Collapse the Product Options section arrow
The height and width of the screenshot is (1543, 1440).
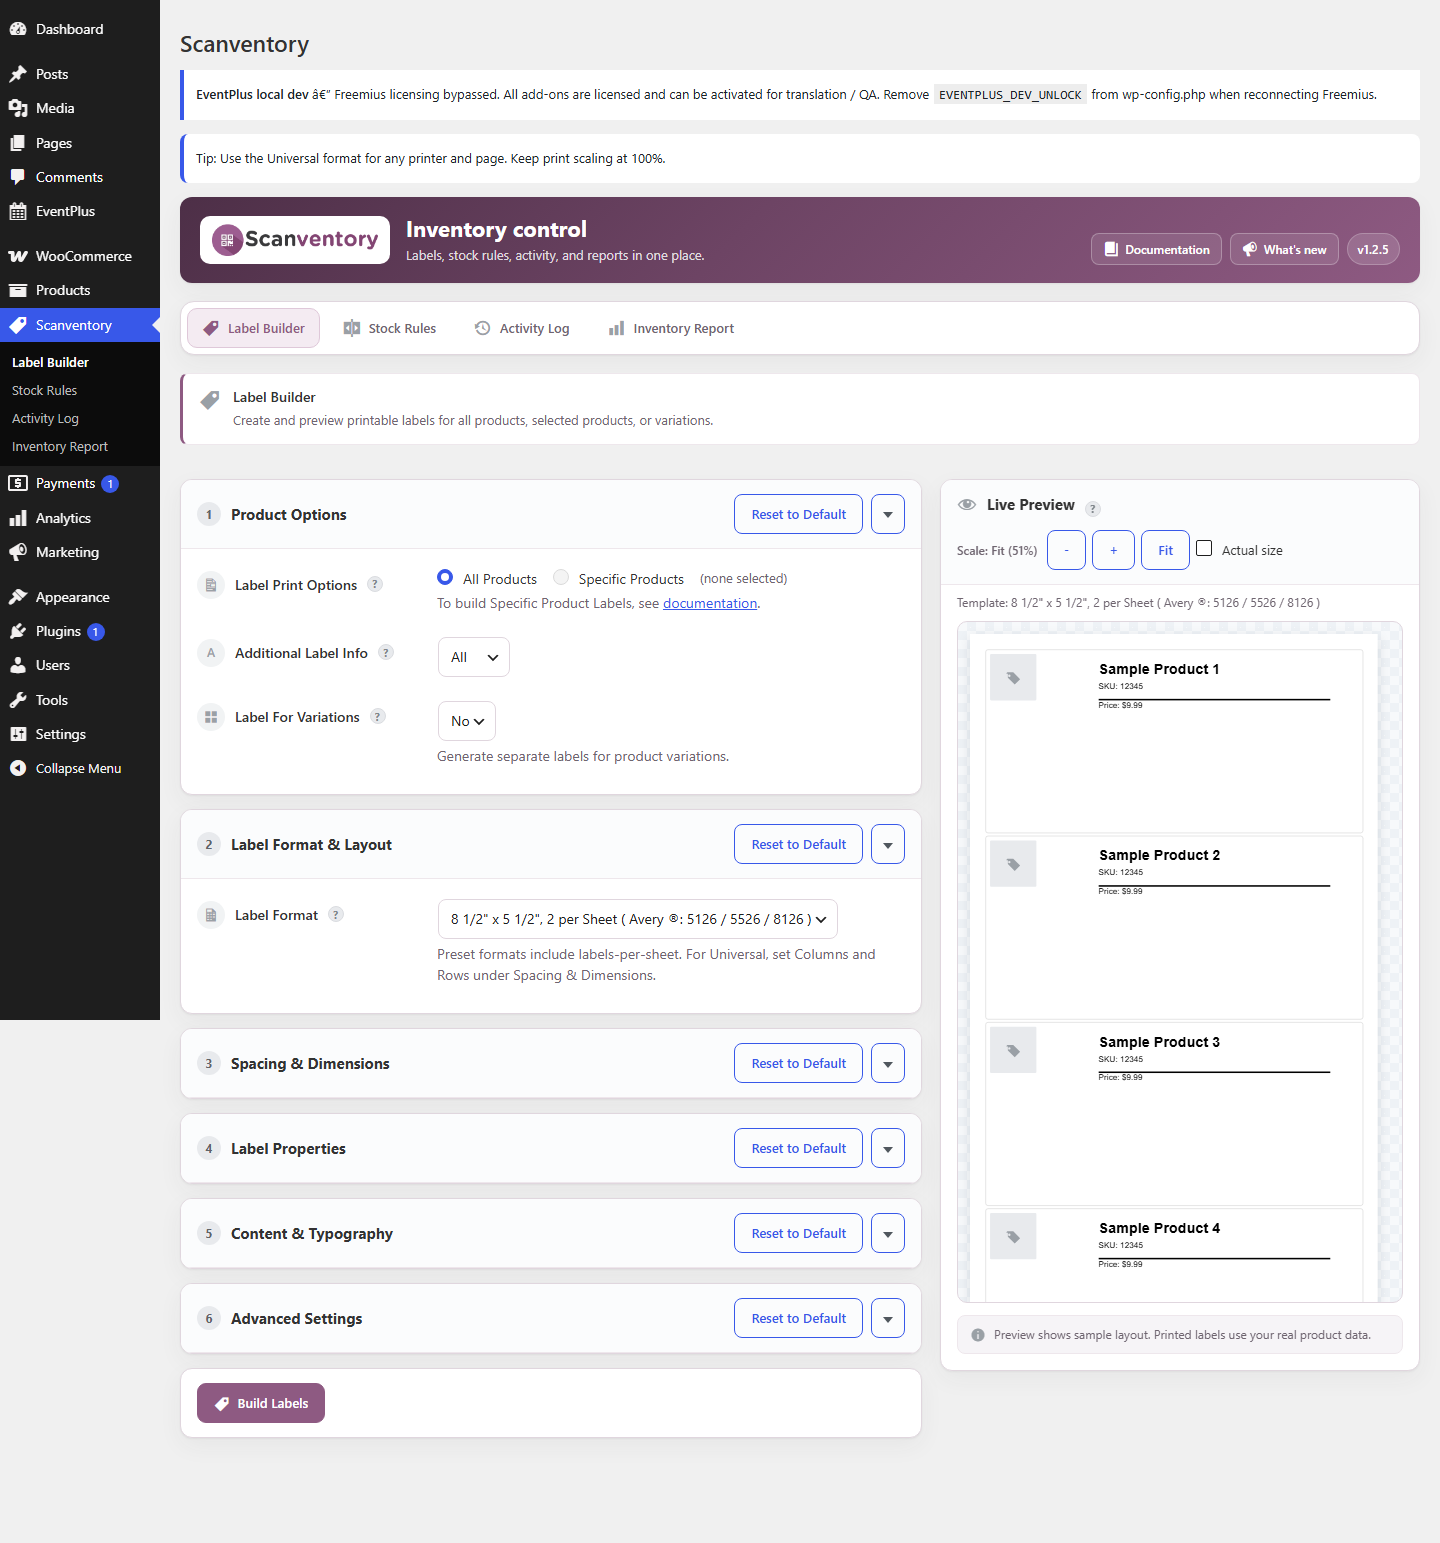click(888, 514)
